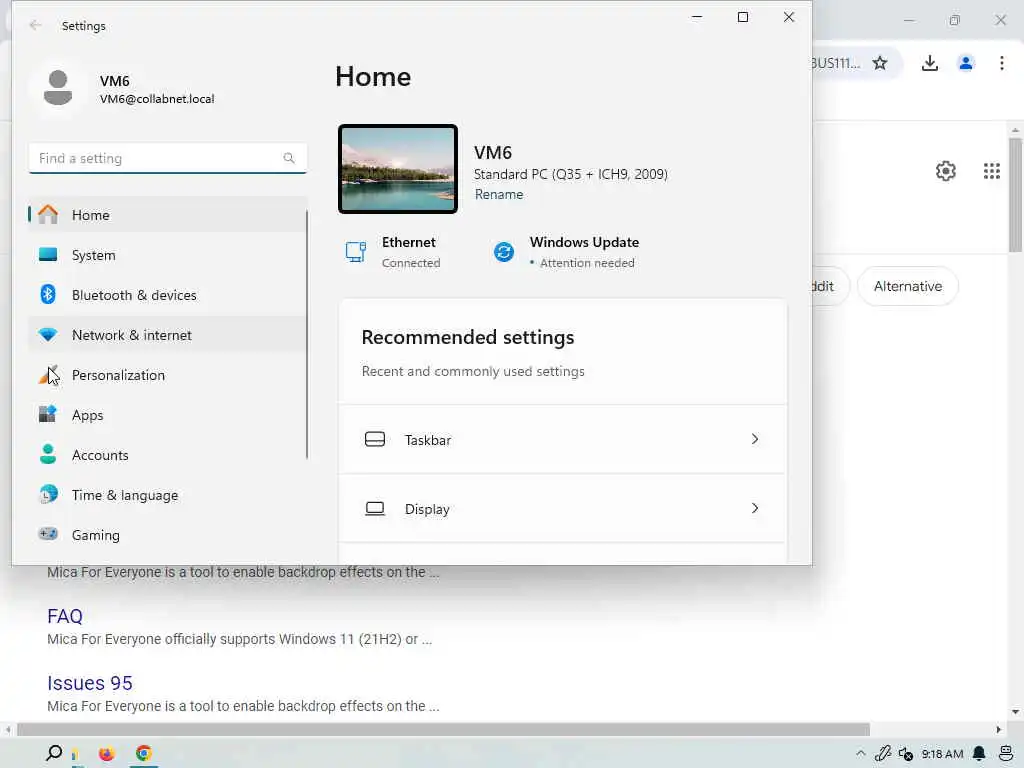Click the Settings sidebar scrollbar

click(306, 334)
